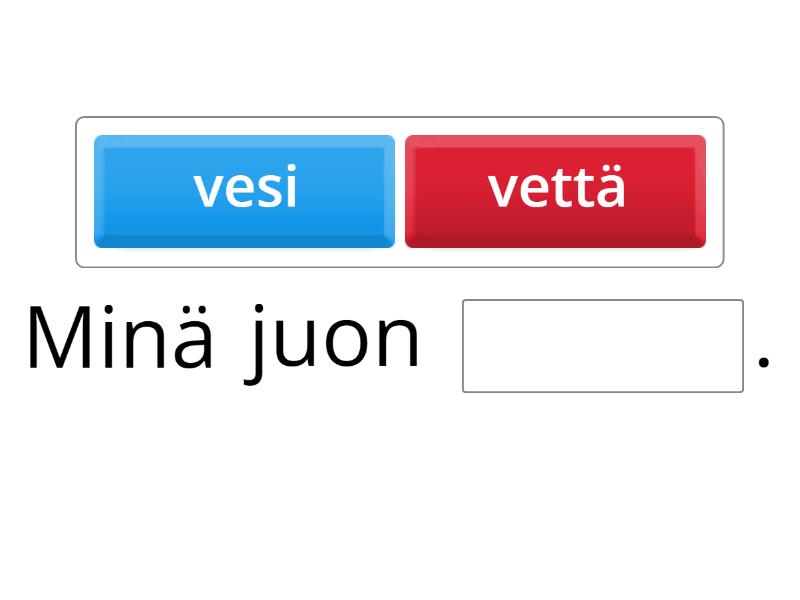Click the period ending the sentence
Screen dimensions: 800x600
(764, 362)
